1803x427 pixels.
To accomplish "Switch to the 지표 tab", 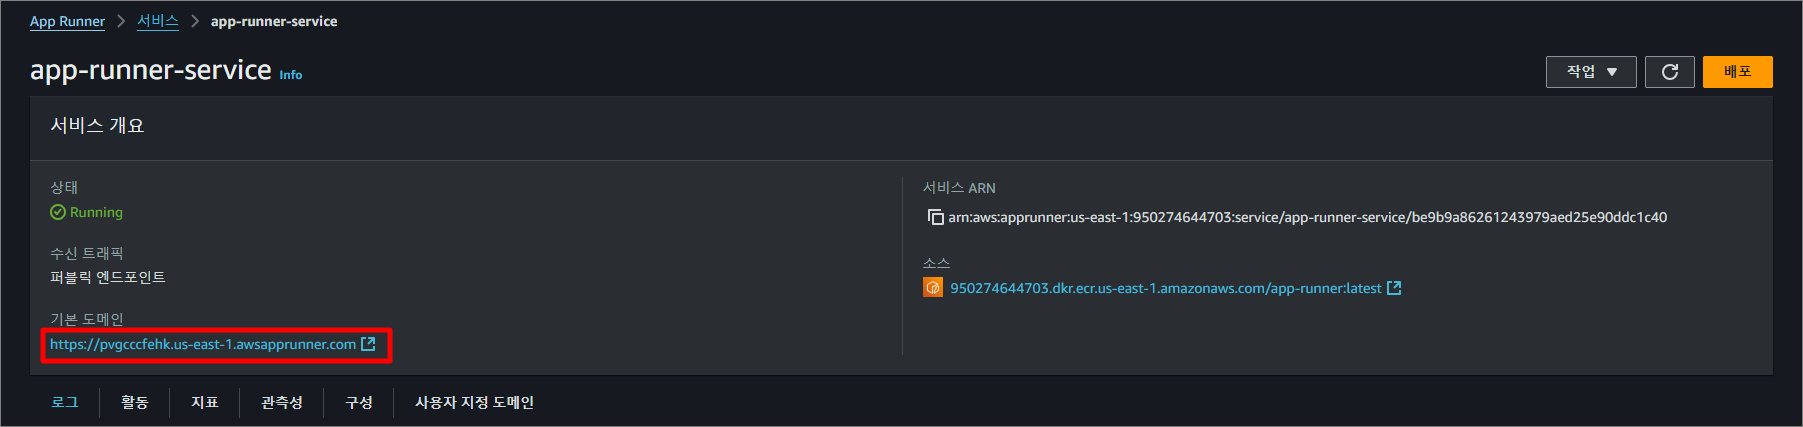I will tap(205, 402).
